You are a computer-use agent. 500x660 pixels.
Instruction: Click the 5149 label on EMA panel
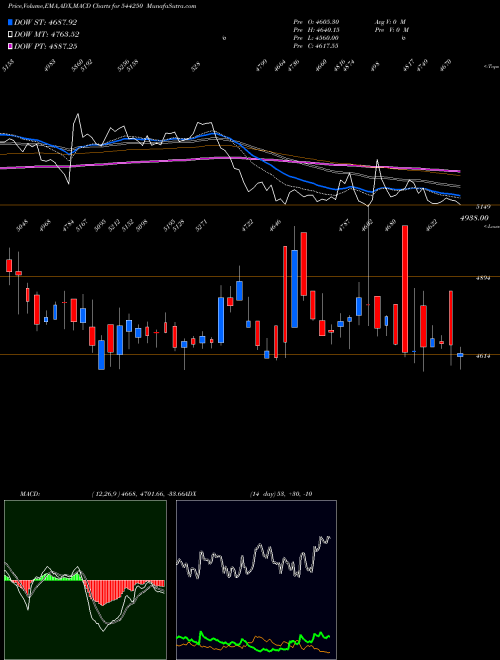(x=483, y=207)
